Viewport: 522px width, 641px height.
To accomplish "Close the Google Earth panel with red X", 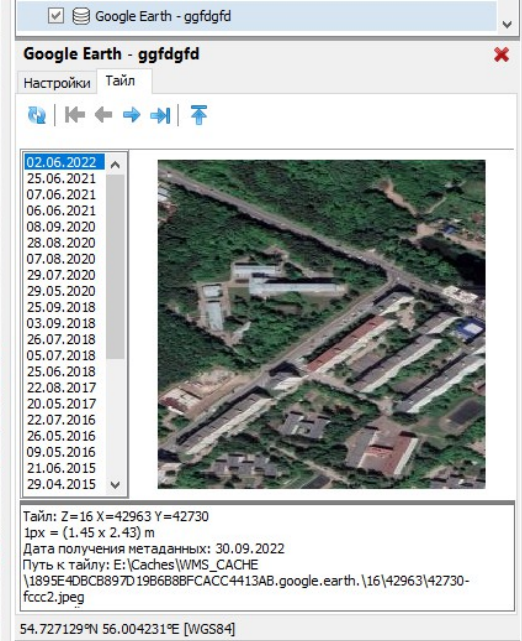I will [x=501, y=54].
